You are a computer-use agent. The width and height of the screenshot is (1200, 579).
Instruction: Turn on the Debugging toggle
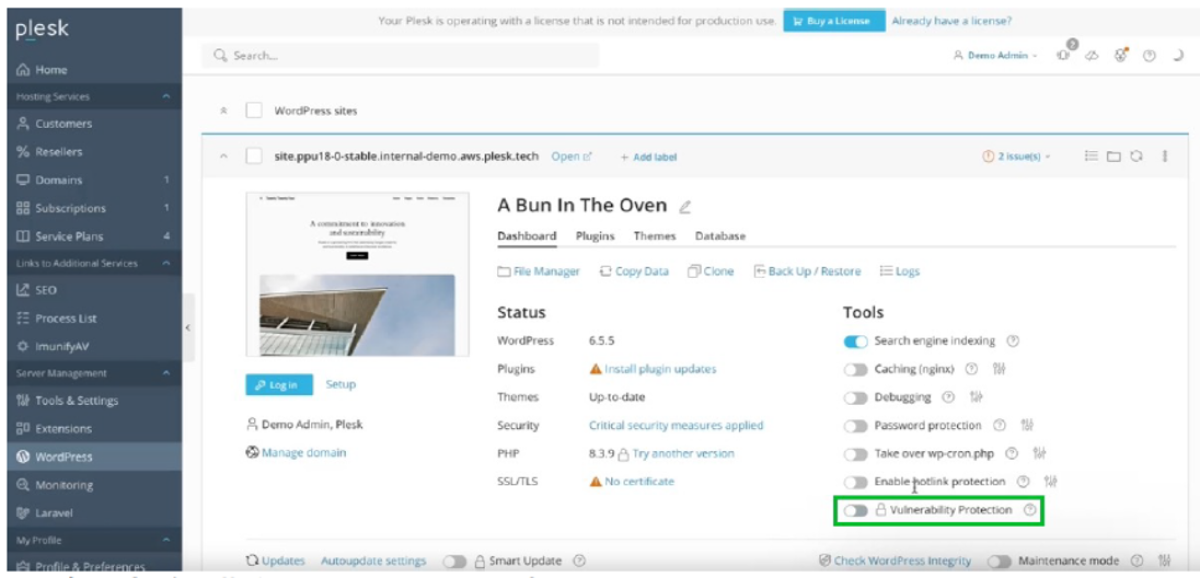(856, 397)
